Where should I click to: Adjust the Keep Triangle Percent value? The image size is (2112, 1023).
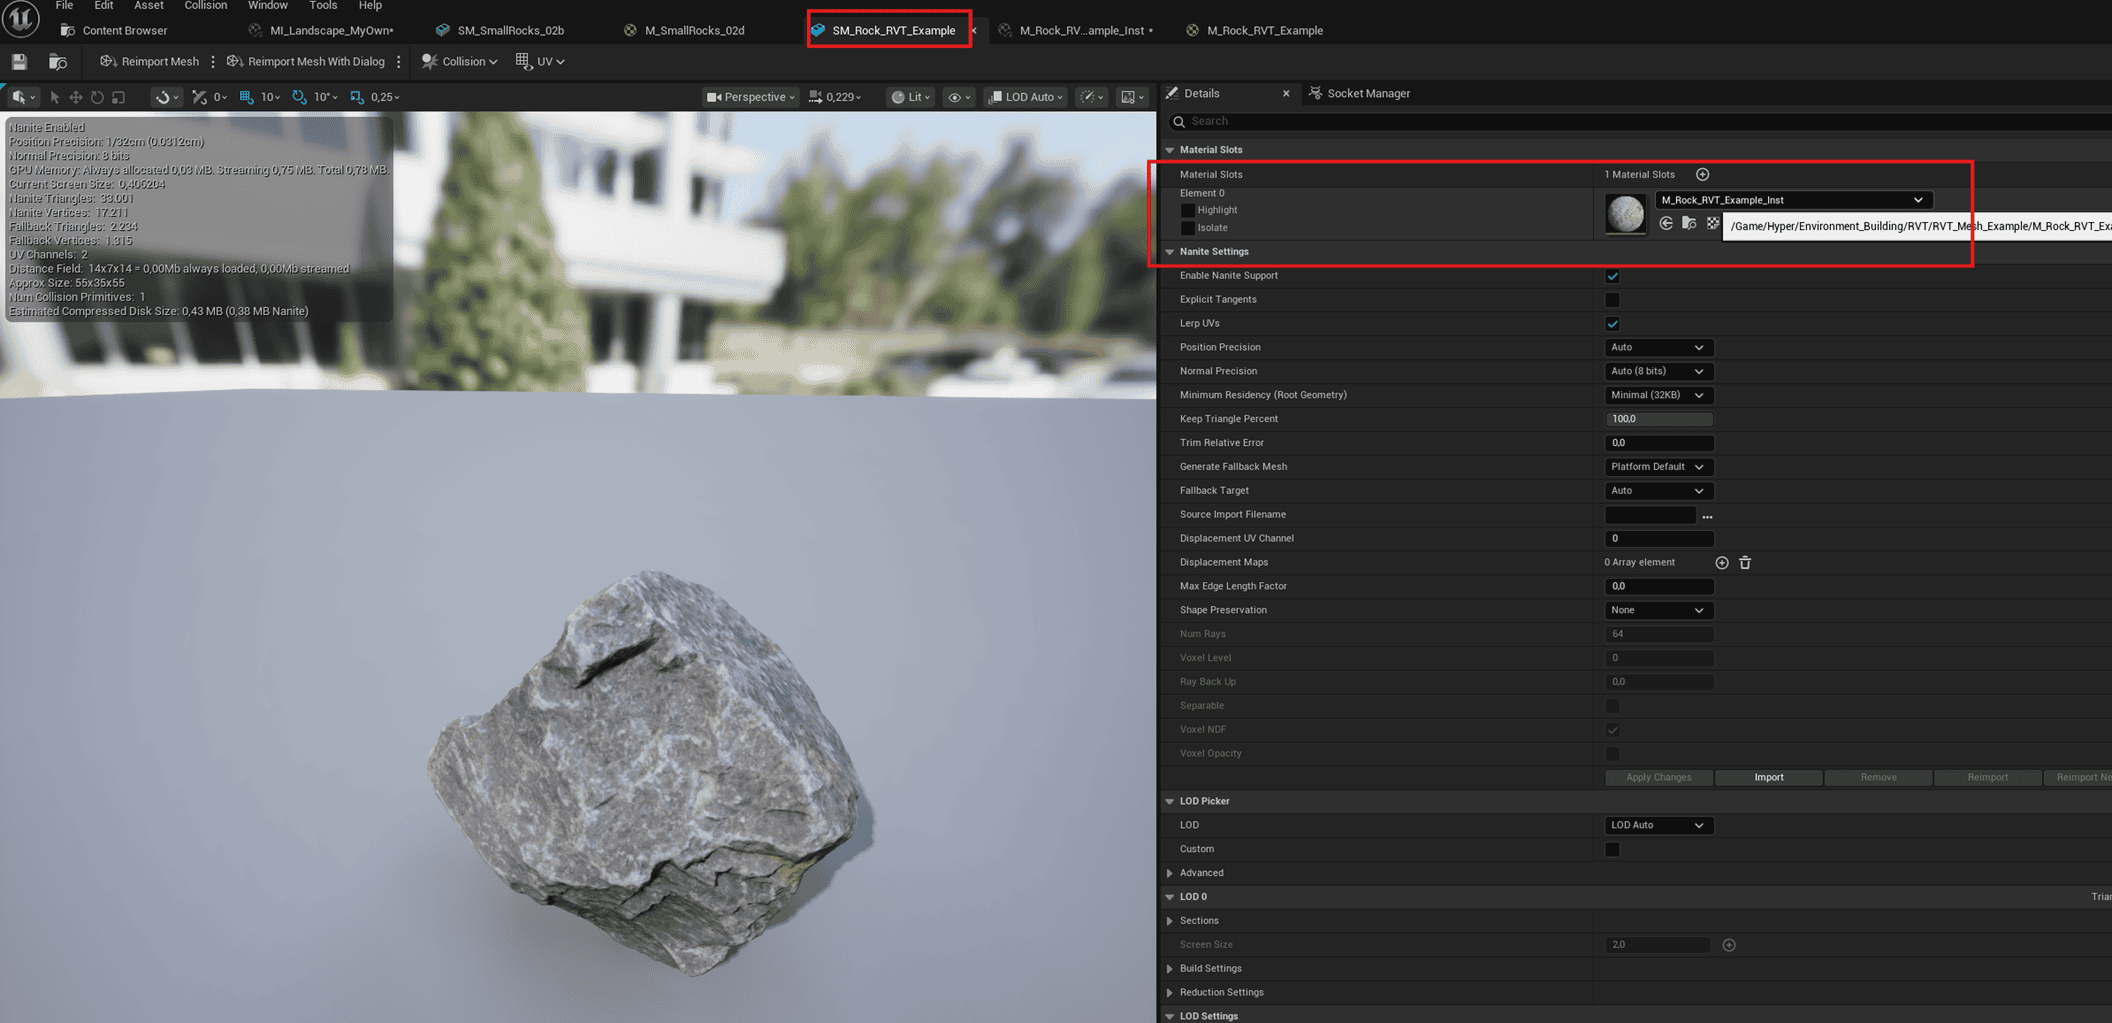pyautogui.click(x=1658, y=419)
